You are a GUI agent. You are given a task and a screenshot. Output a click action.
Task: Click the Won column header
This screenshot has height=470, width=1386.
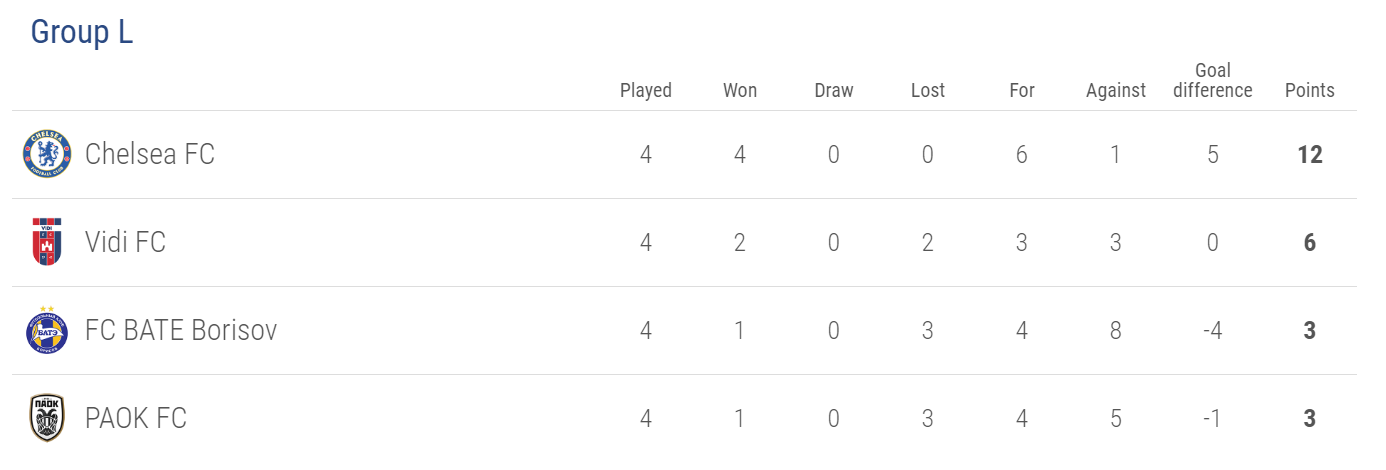pos(740,90)
